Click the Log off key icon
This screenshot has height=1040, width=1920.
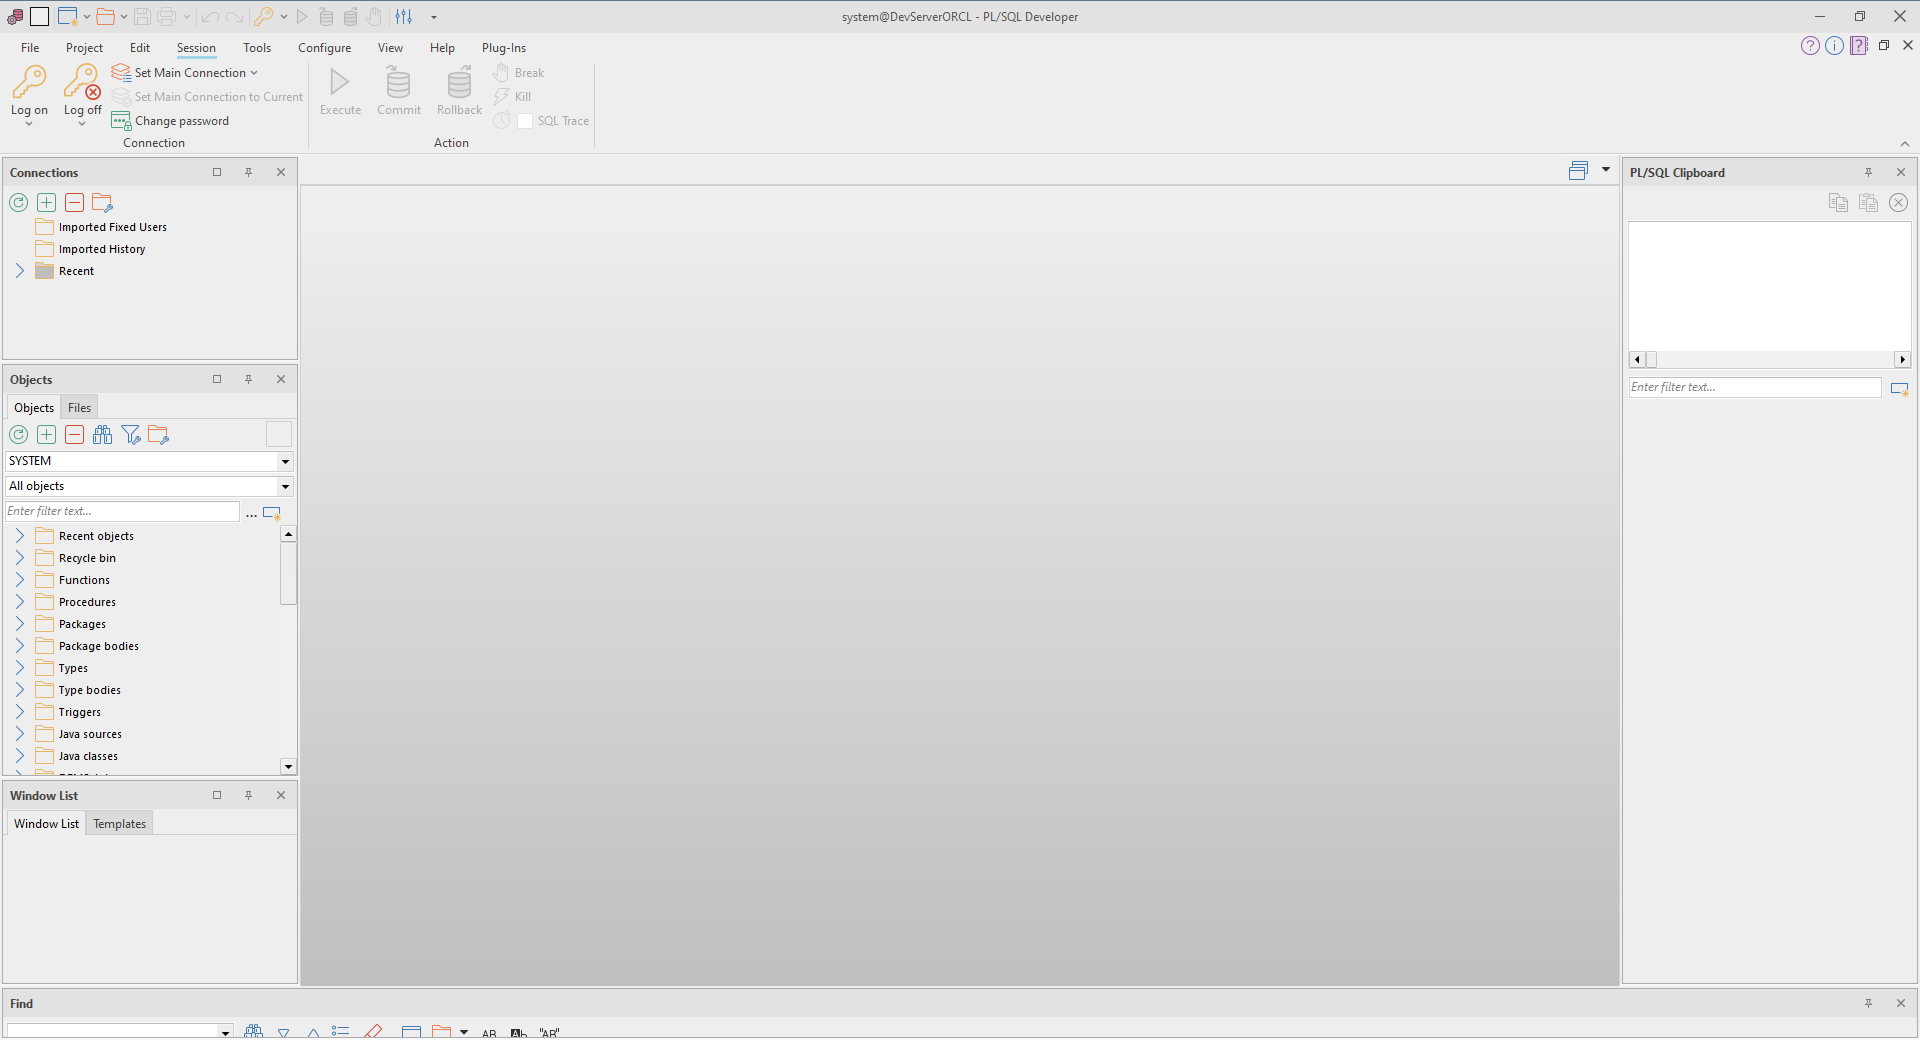click(x=82, y=83)
